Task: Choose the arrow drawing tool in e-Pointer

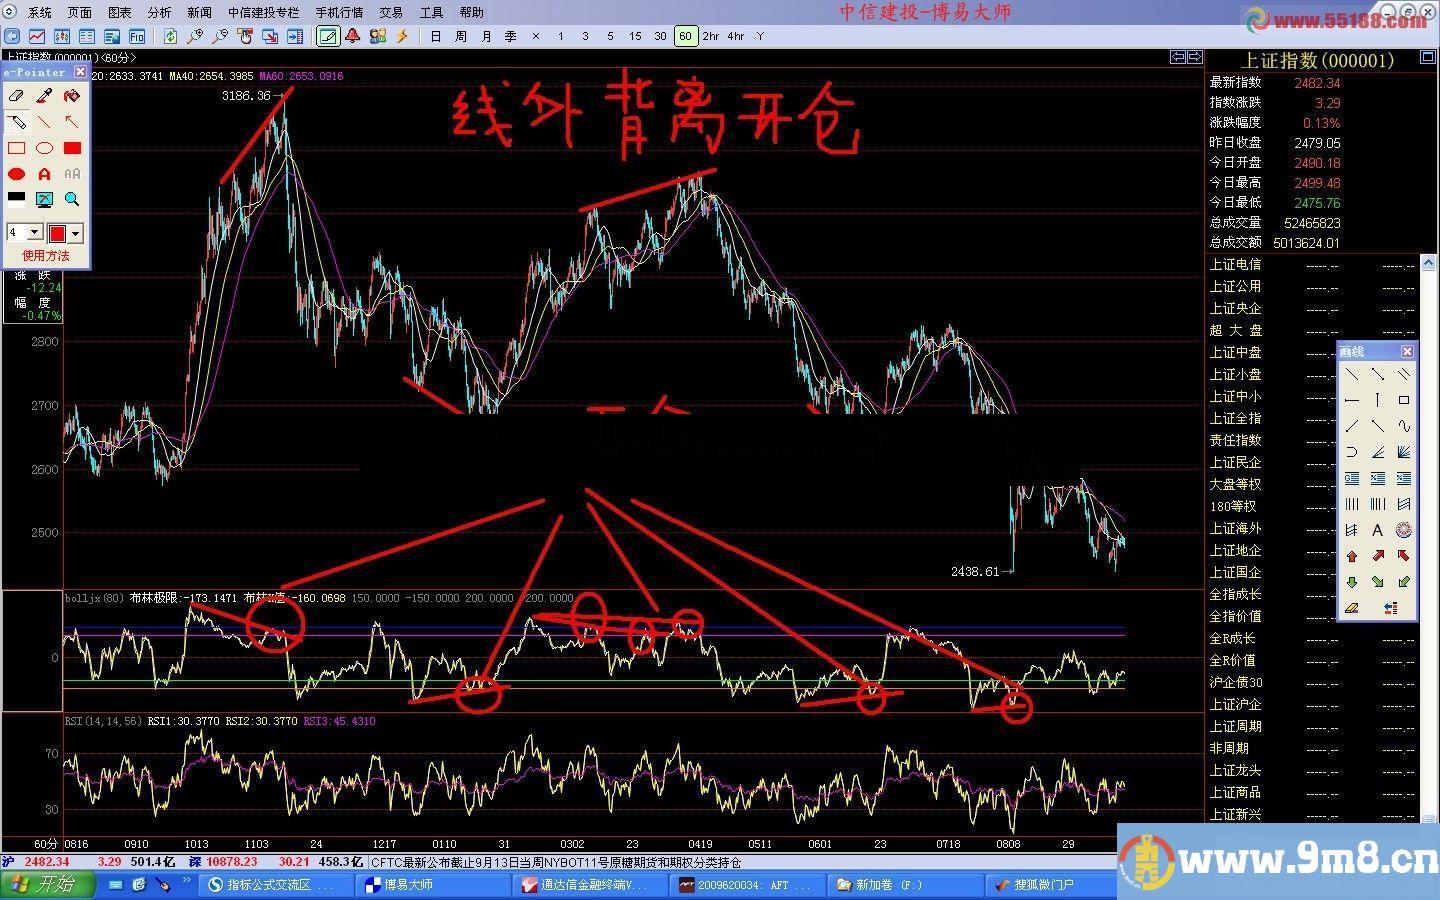Action: pos(72,122)
